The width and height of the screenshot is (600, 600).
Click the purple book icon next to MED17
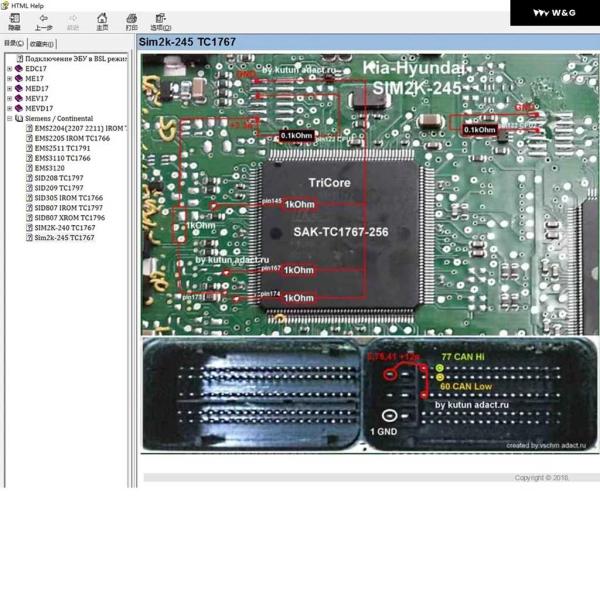19,88
